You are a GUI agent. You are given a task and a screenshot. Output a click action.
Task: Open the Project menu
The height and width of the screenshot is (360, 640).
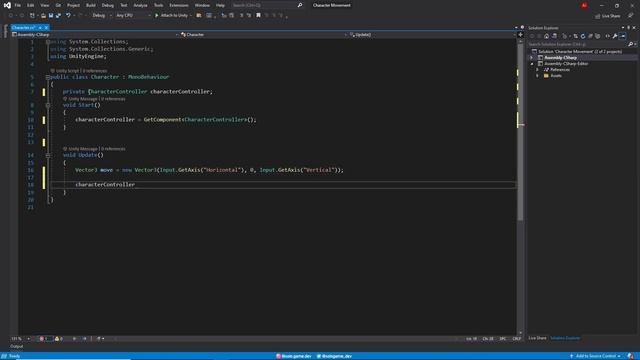coord(73,5)
